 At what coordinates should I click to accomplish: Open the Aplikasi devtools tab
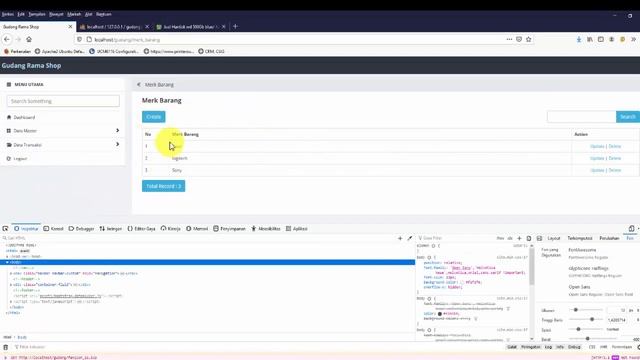[x=297, y=229]
